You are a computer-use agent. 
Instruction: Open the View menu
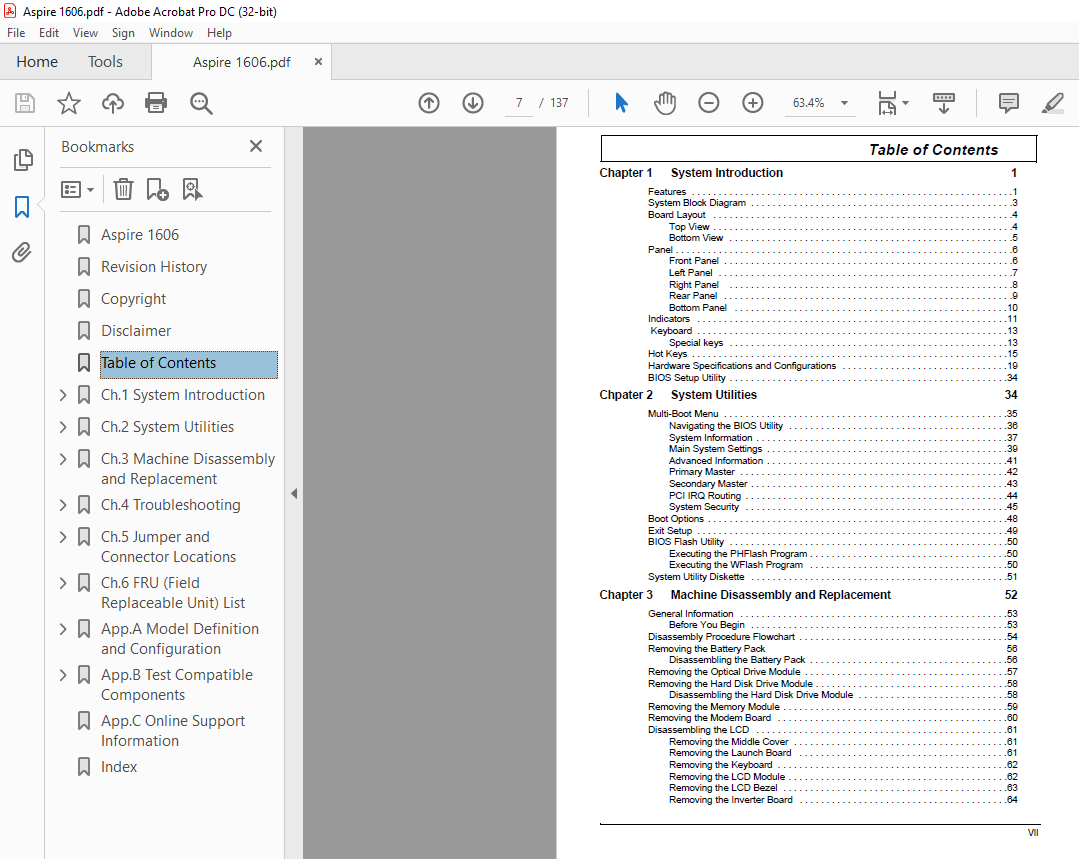click(85, 33)
